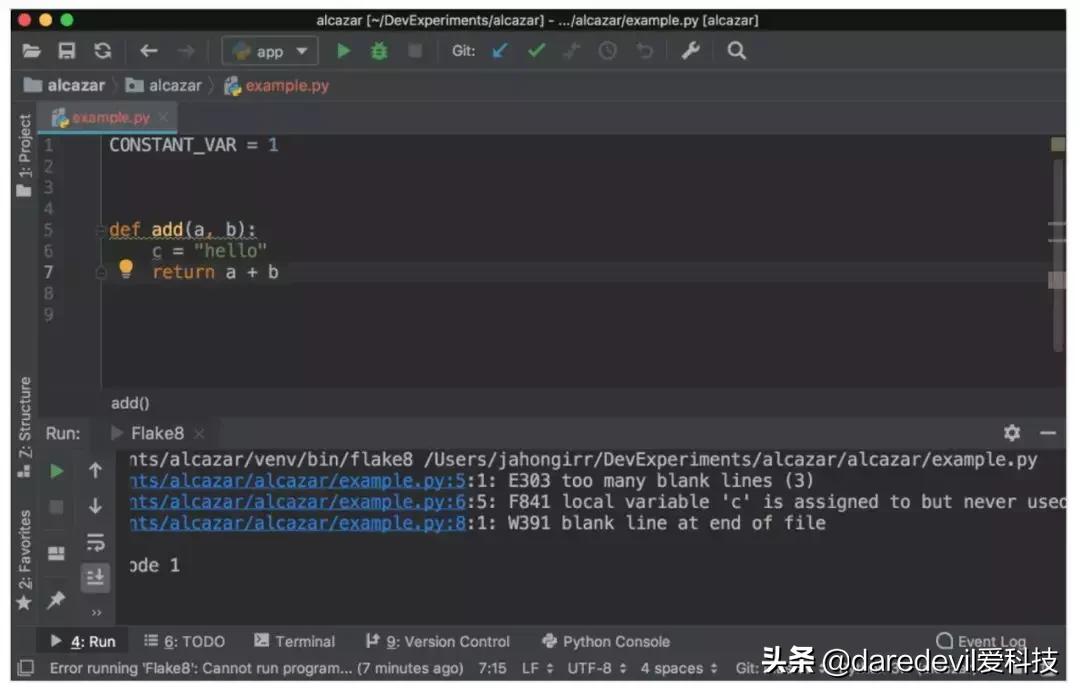Image resolution: width=1080 pixels, height=696 pixels.
Task: Commit changes via the green checkmark icon
Action: tap(536, 50)
